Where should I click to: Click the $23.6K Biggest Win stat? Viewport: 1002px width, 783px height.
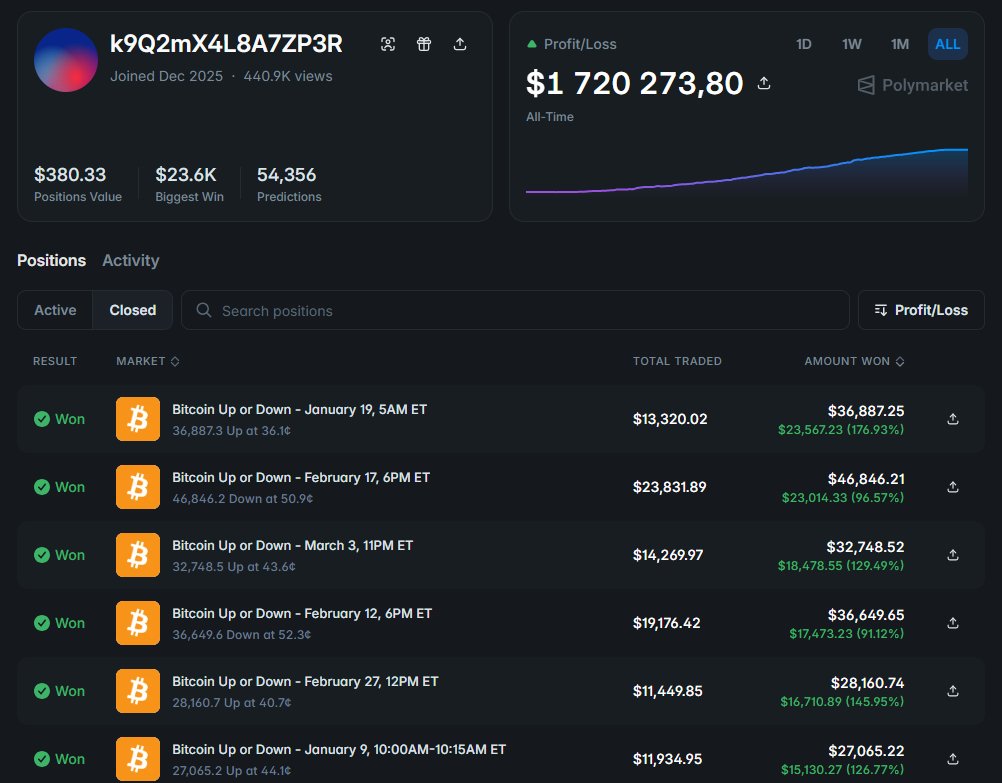point(189,184)
